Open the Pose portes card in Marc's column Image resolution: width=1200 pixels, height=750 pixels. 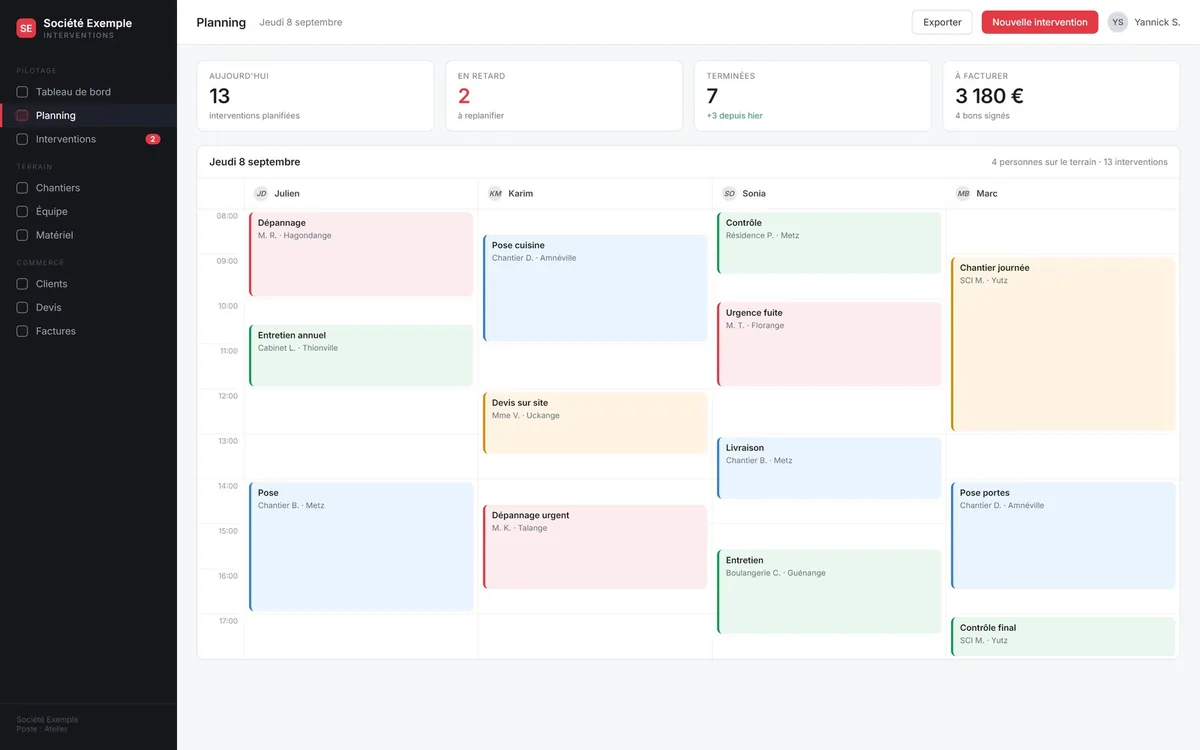[1063, 536]
